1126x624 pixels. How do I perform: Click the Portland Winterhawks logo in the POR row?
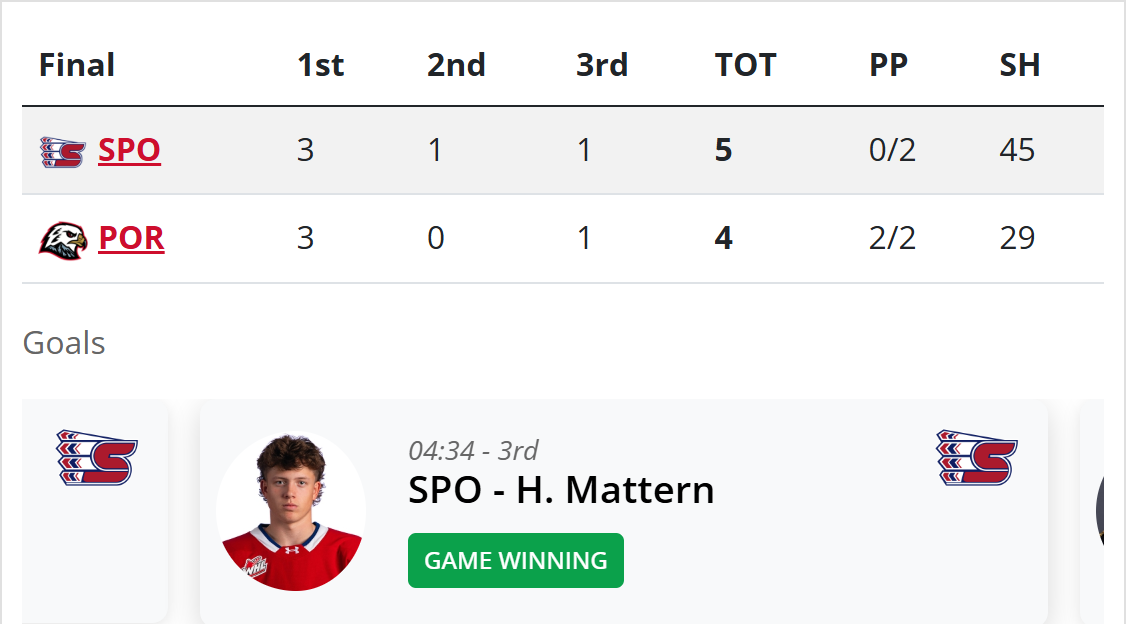click(x=63, y=240)
